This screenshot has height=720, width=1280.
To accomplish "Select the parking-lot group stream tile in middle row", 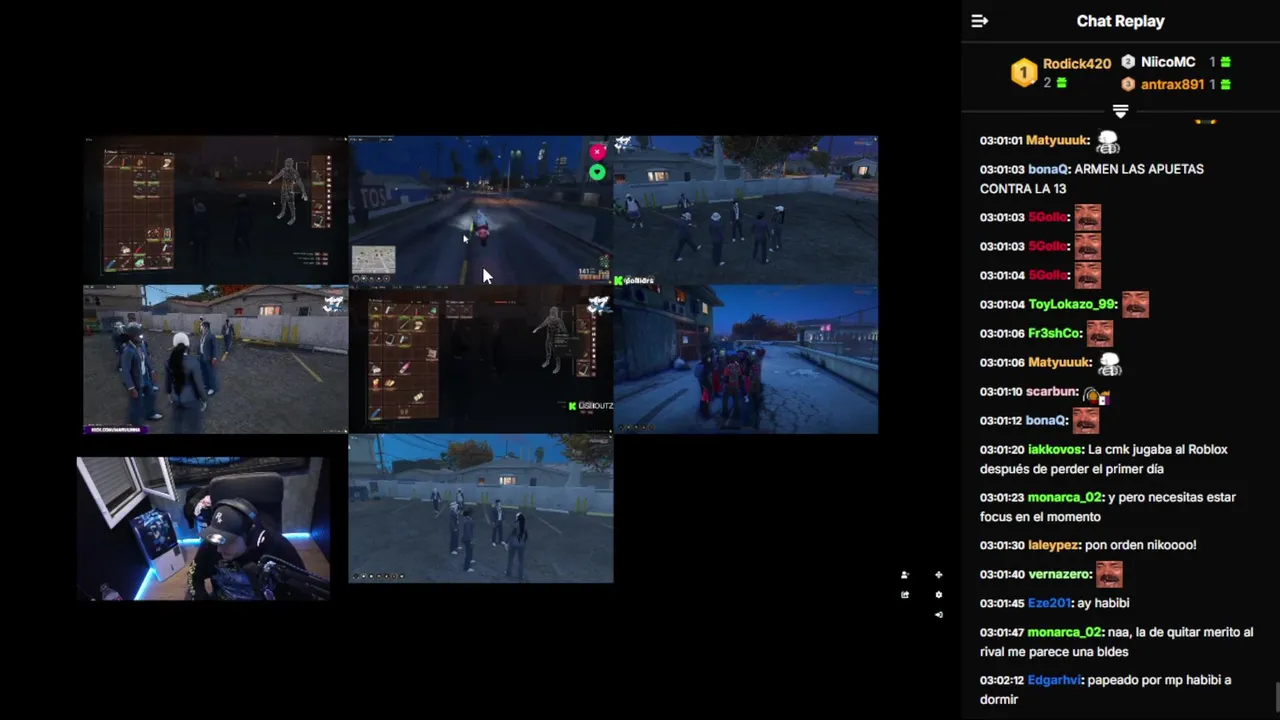I will tap(216, 359).
